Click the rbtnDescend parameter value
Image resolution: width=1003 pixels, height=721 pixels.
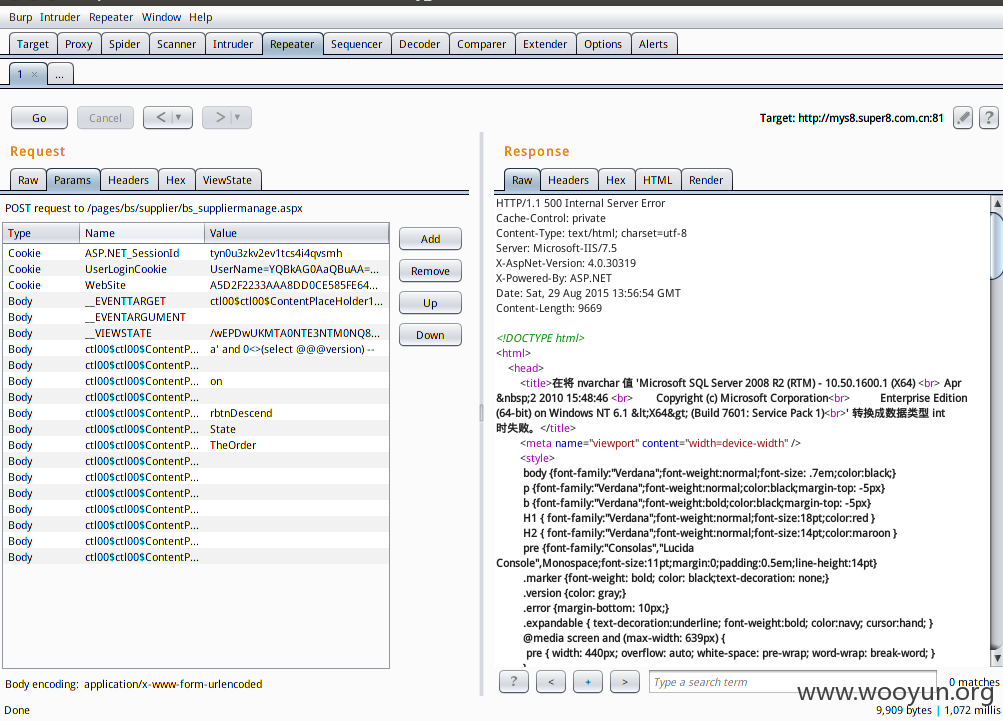click(241, 413)
